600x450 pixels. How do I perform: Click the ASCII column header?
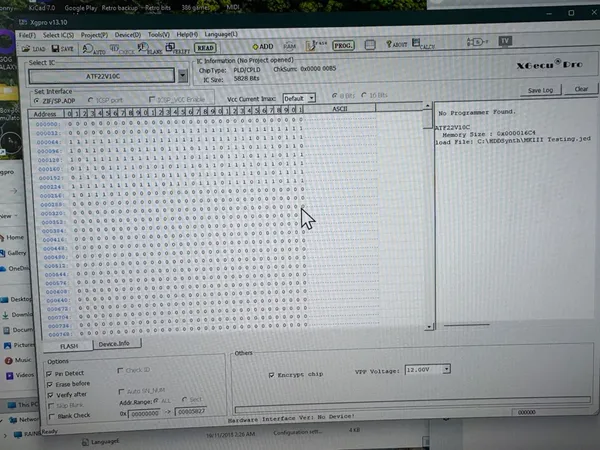point(339,109)
